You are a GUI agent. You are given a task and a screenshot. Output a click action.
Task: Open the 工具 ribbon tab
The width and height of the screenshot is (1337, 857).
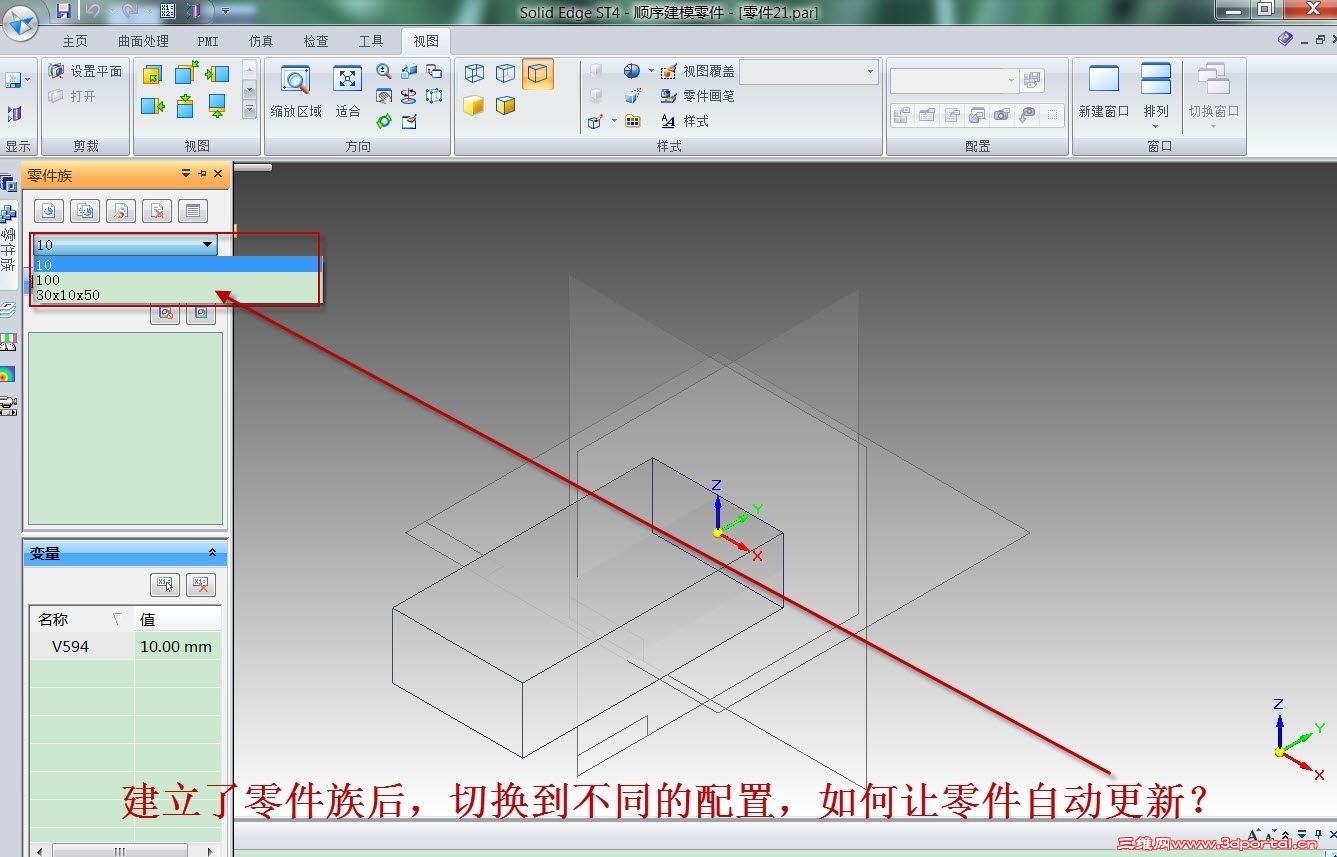coord(371,41)
